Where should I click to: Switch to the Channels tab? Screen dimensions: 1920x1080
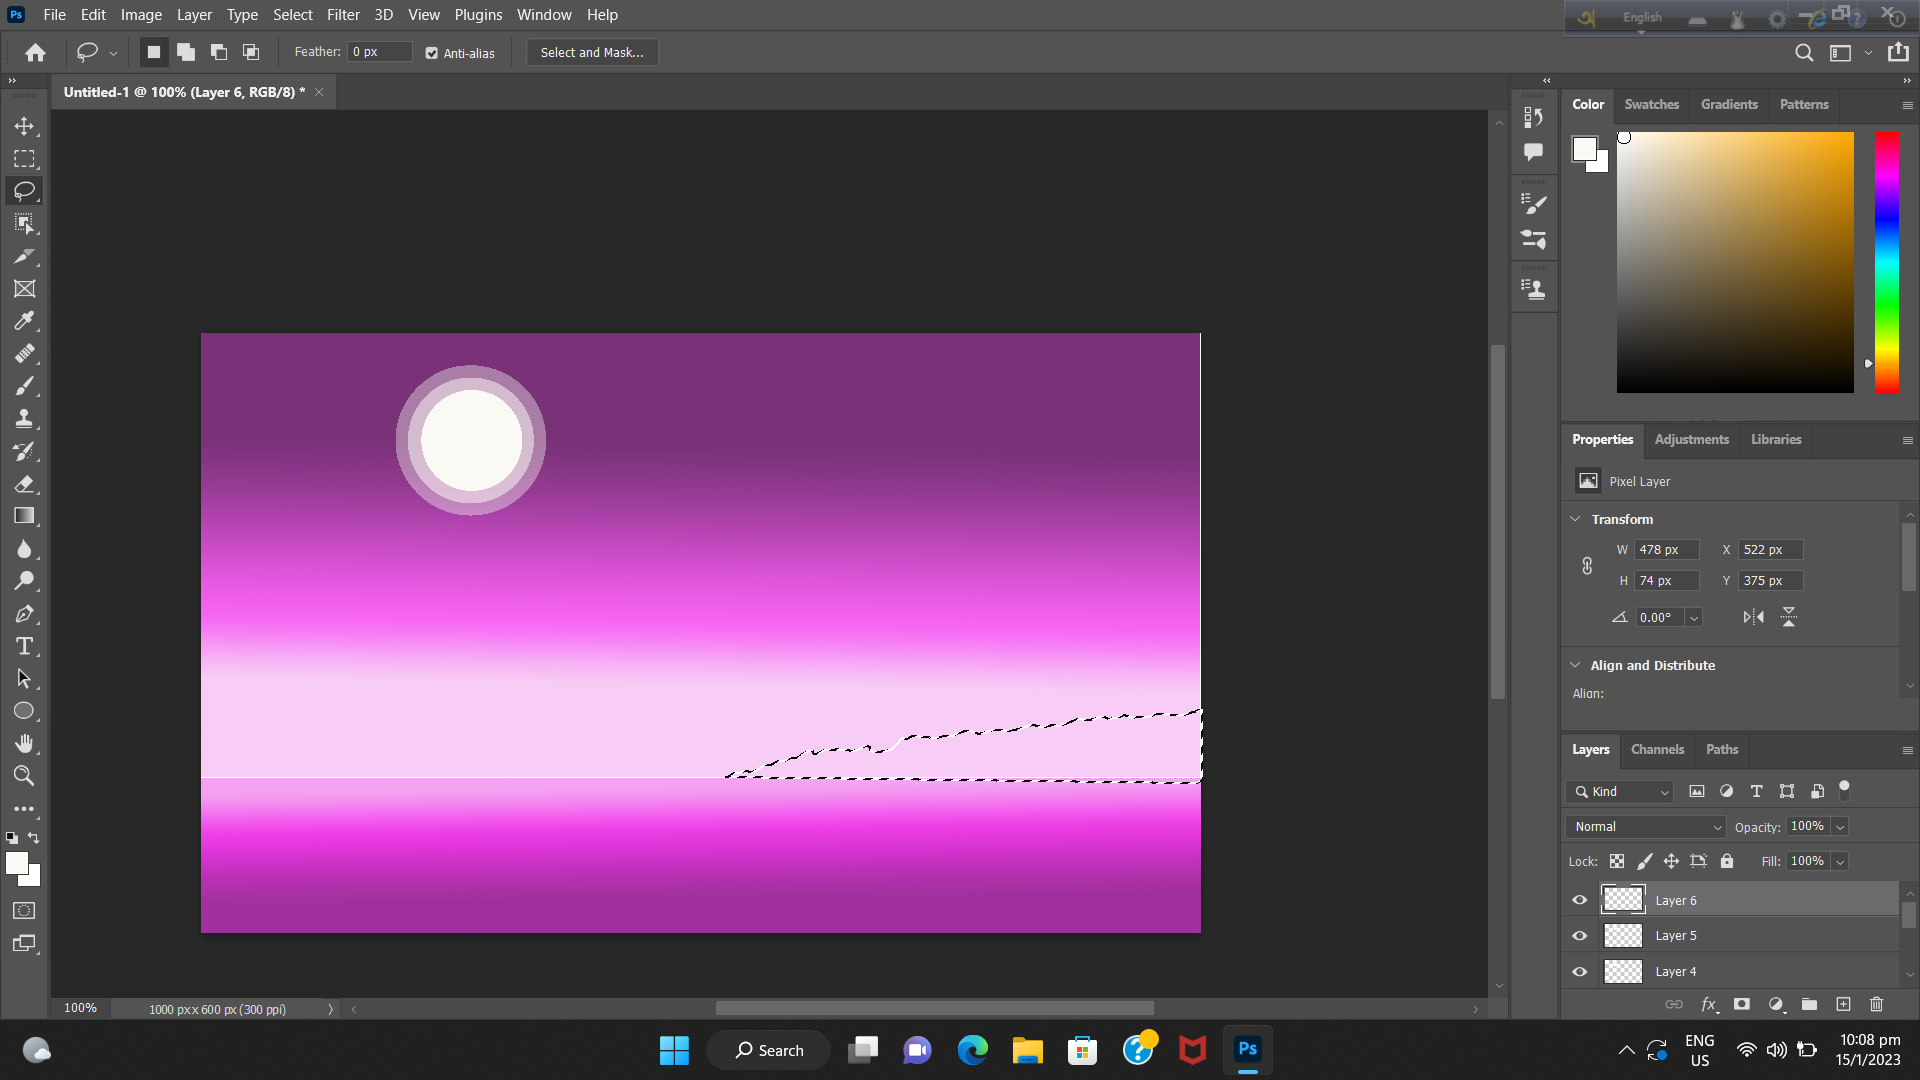click(1657, 749)
